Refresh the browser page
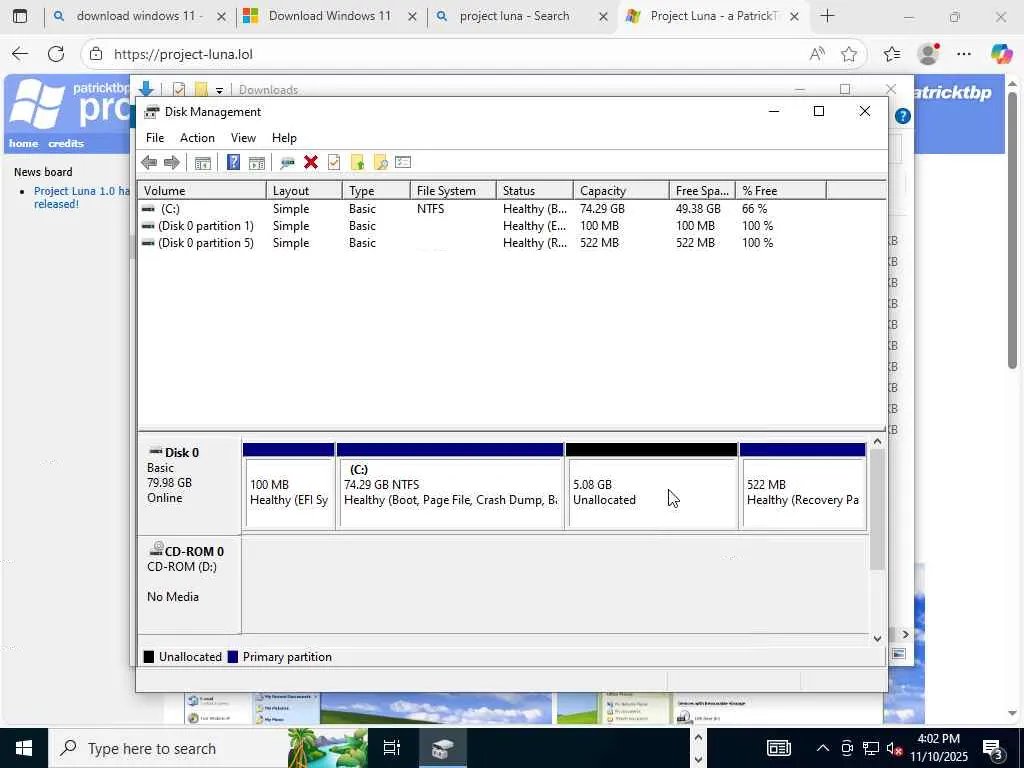 pos(56,54)
